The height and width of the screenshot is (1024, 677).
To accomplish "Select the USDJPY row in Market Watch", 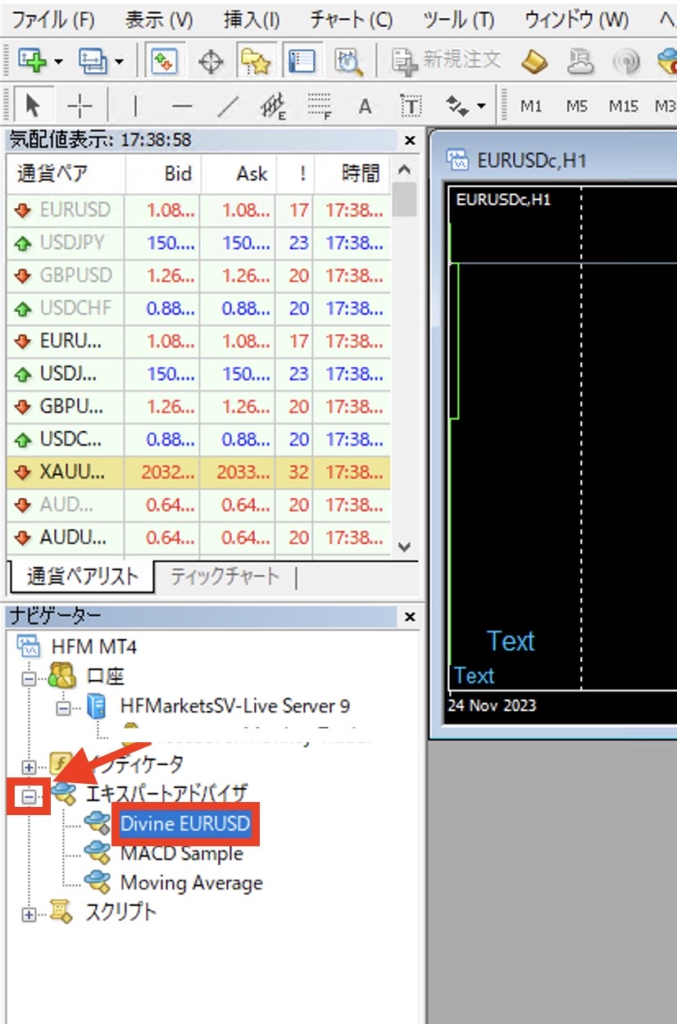I will coord(198,243).
